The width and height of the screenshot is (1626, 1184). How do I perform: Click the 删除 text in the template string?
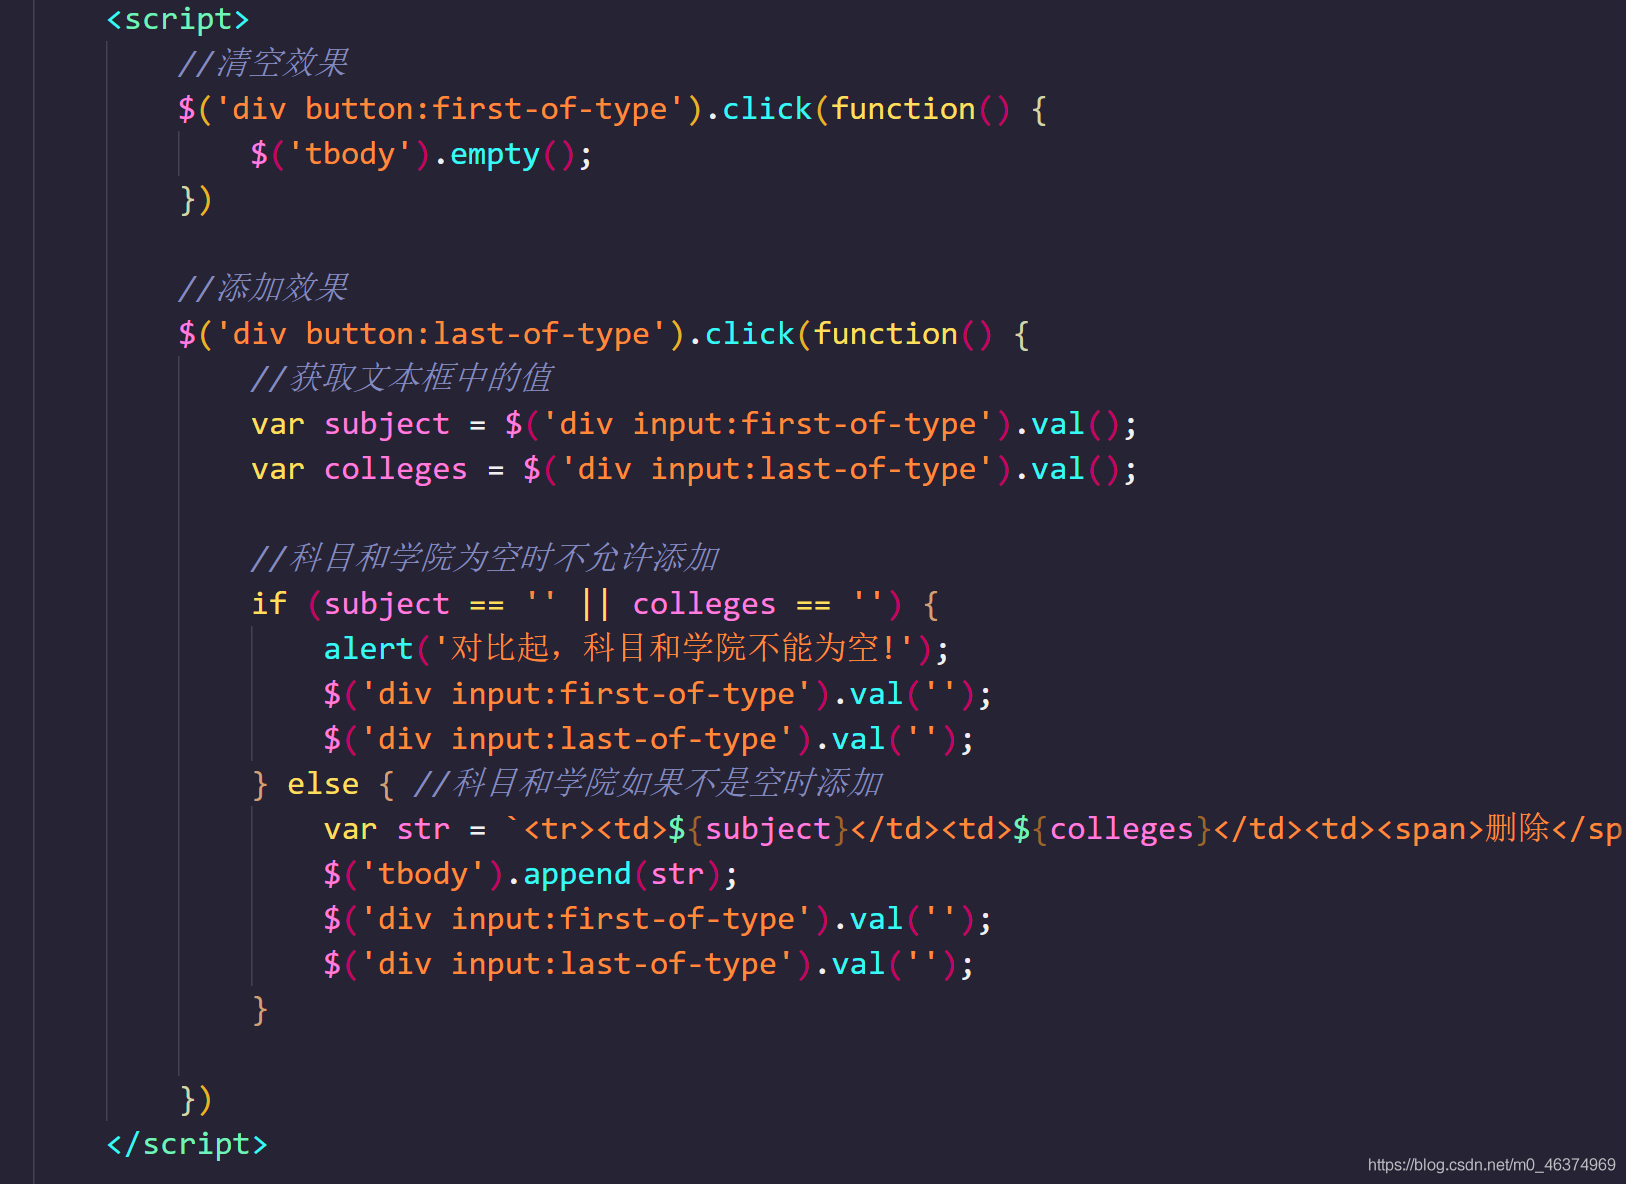point(1518,828)
